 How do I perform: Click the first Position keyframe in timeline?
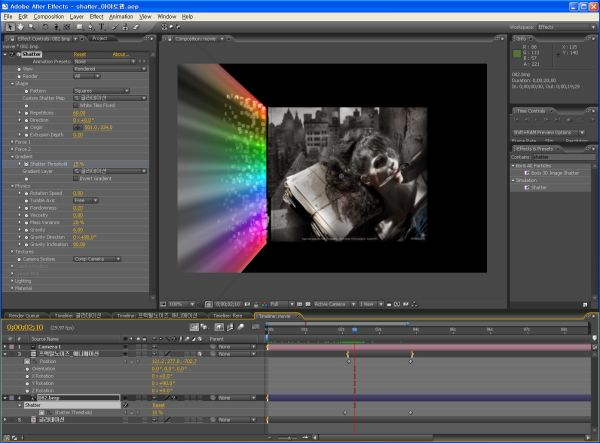(349, 361)
